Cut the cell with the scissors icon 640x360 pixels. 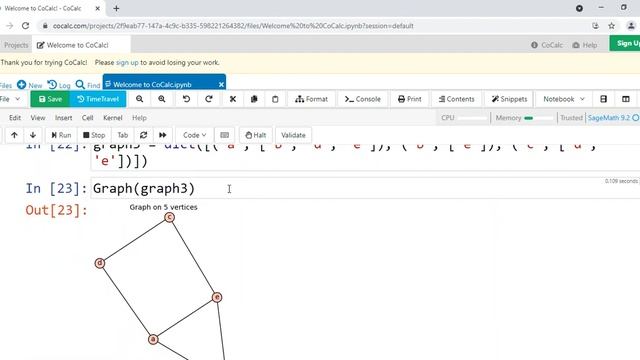(x=233, y=99)
